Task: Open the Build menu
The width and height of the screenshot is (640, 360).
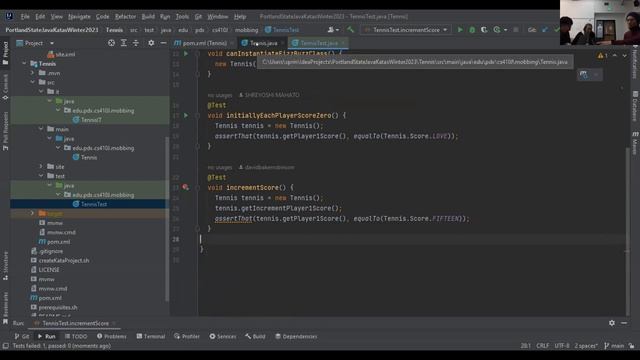Action: coord(148,17)
